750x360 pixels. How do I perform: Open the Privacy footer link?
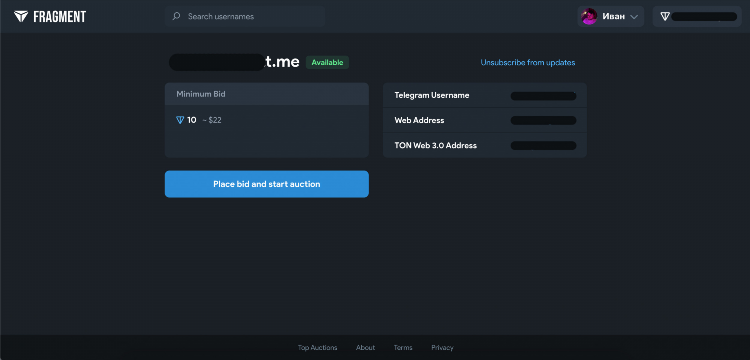(x=442, y=348)
